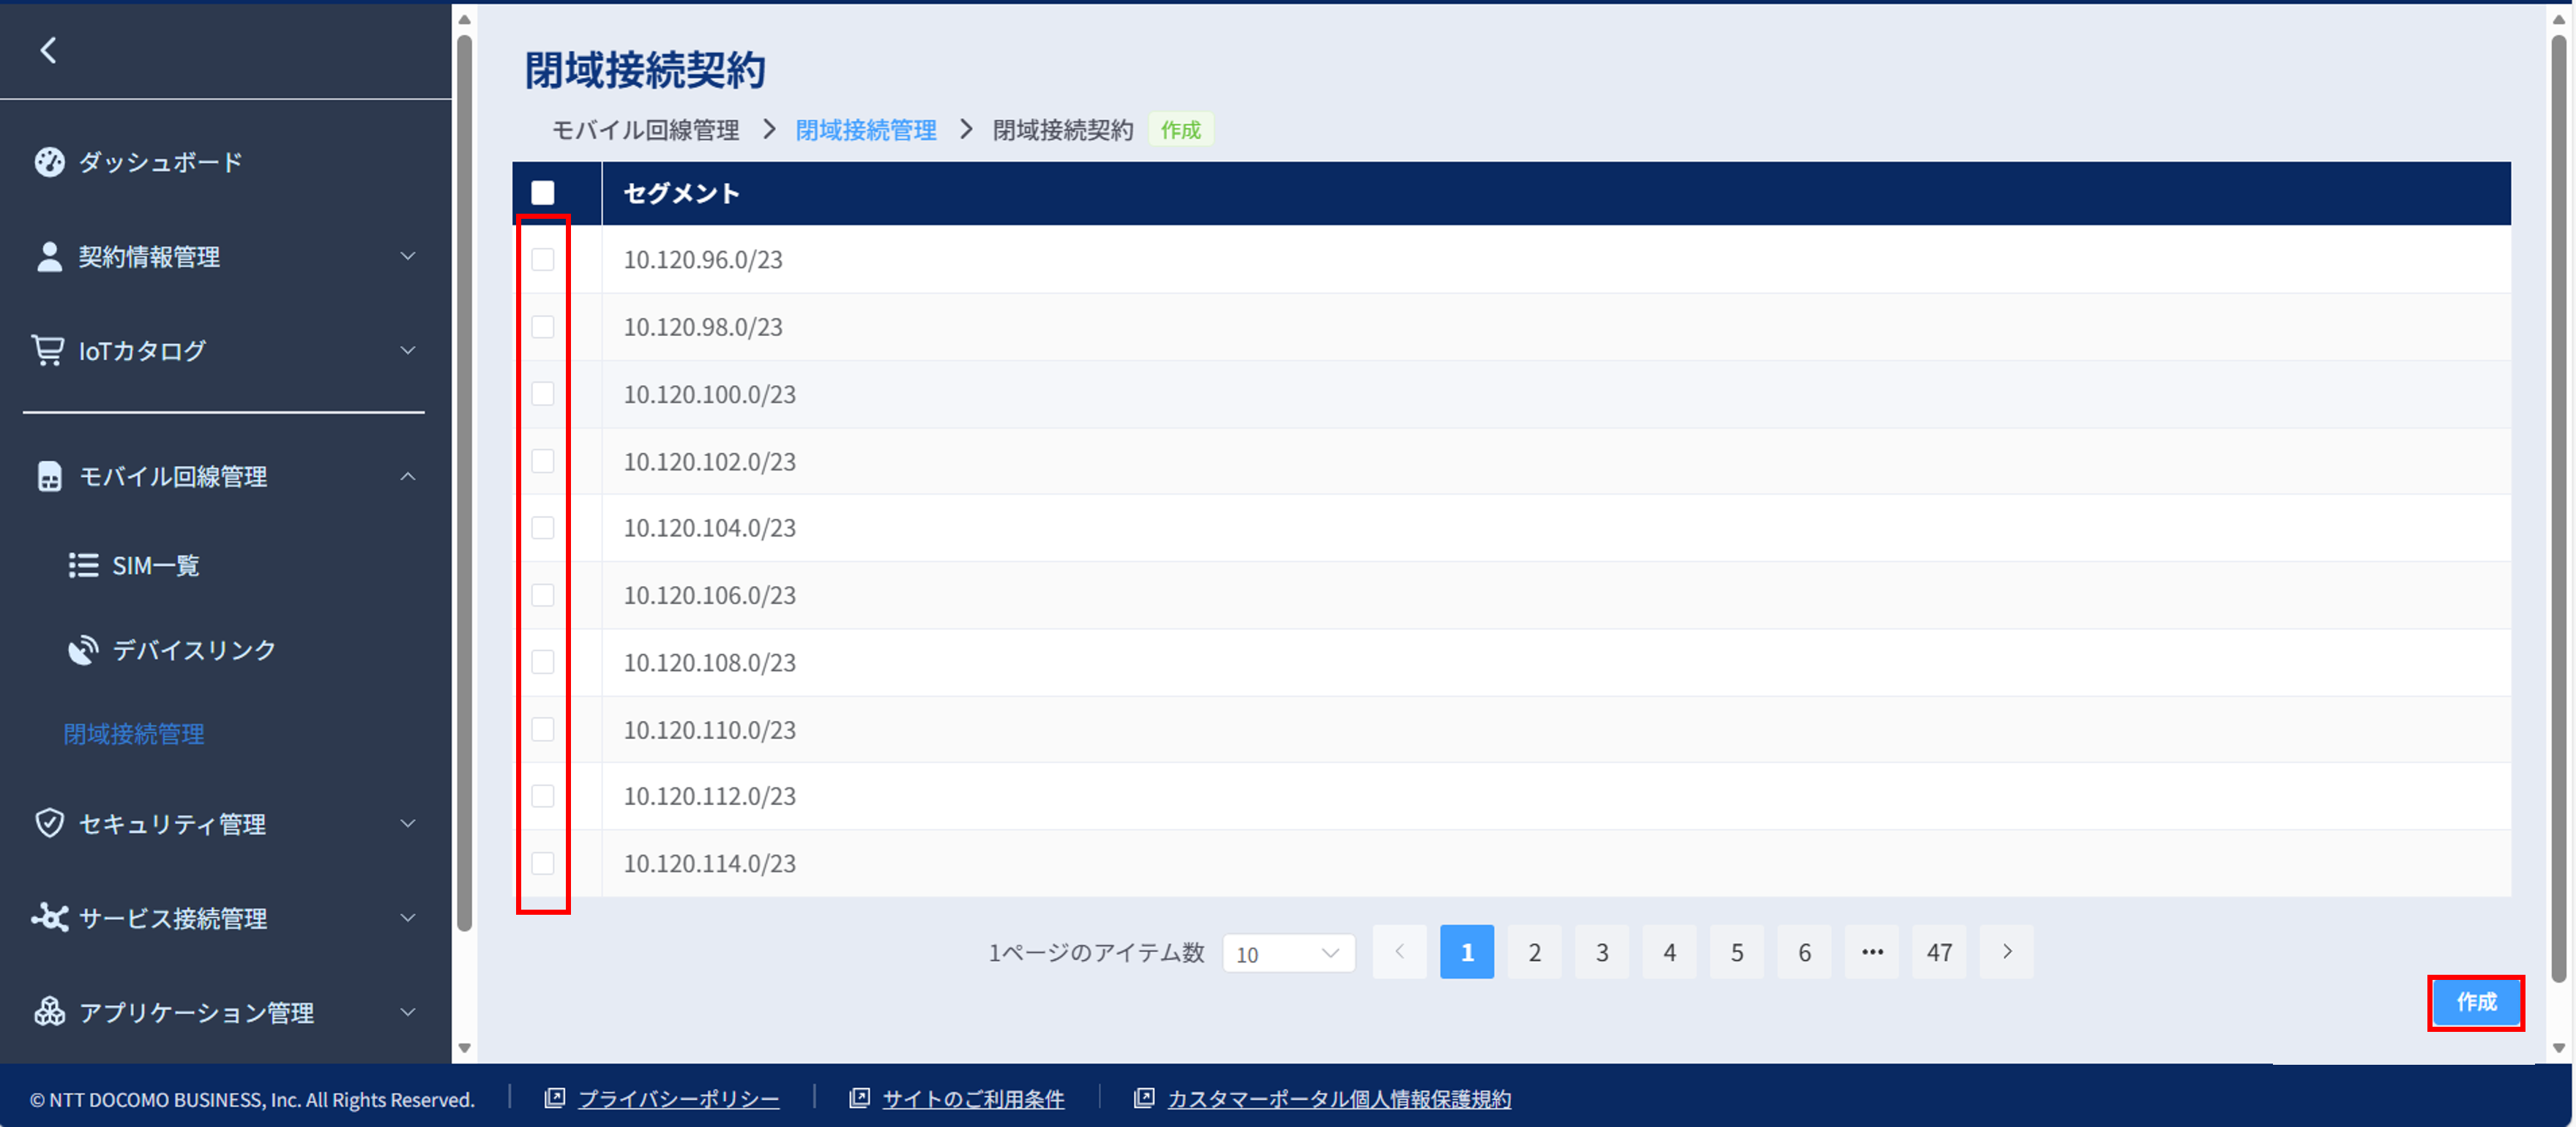The image size is (2576, 1127).
Task: Click the IoT catalog shopping cart icon
Action: click(48, 350)
